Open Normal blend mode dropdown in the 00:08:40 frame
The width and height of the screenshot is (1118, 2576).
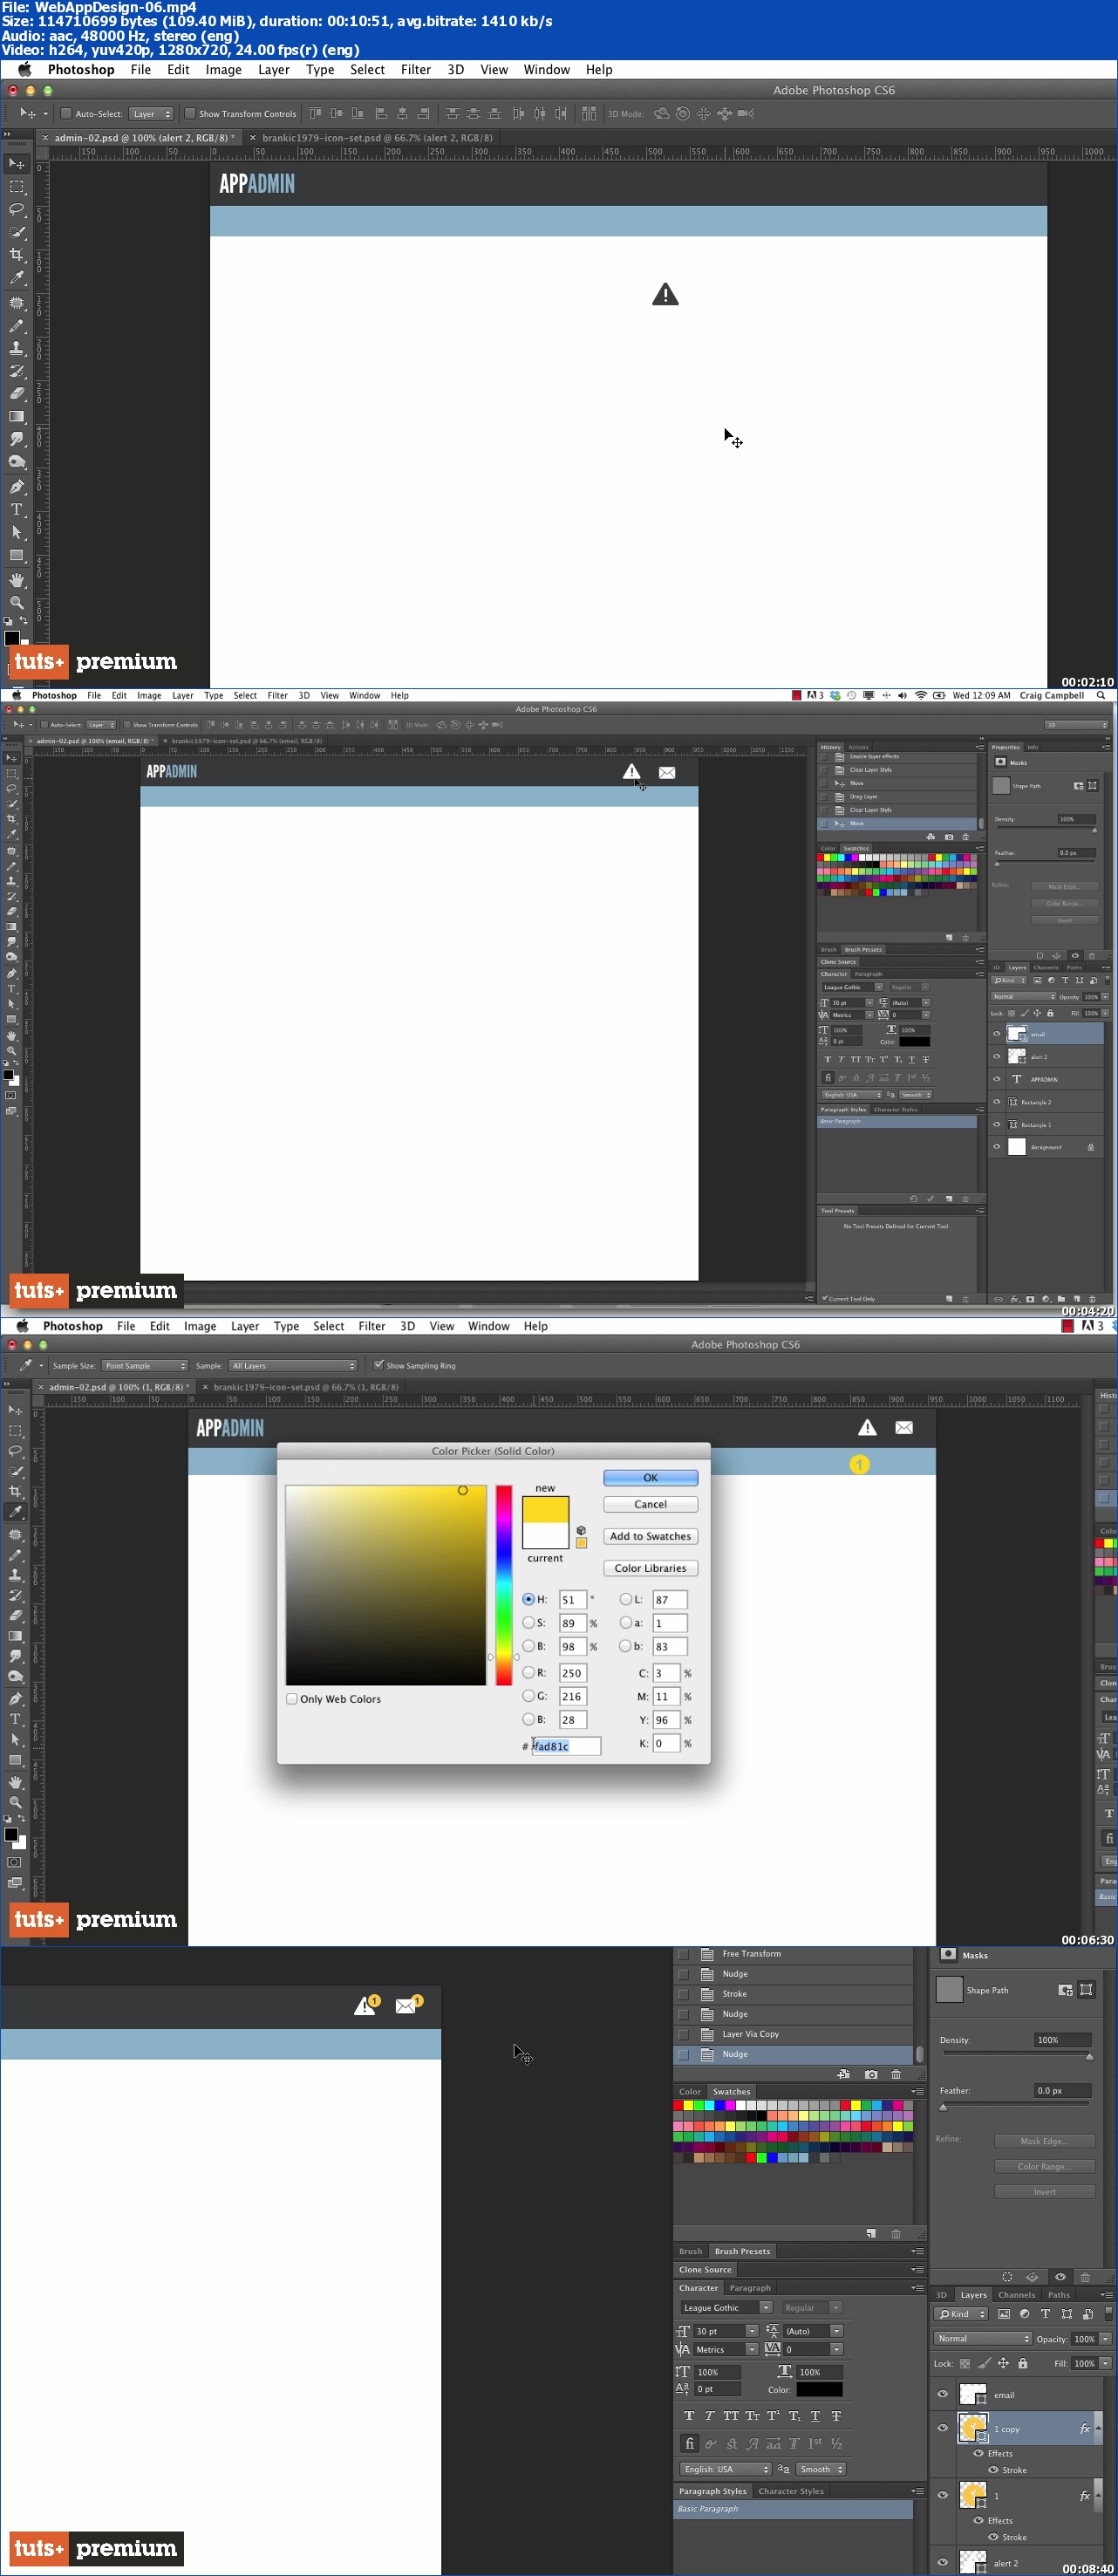(x=982, y=2339)
